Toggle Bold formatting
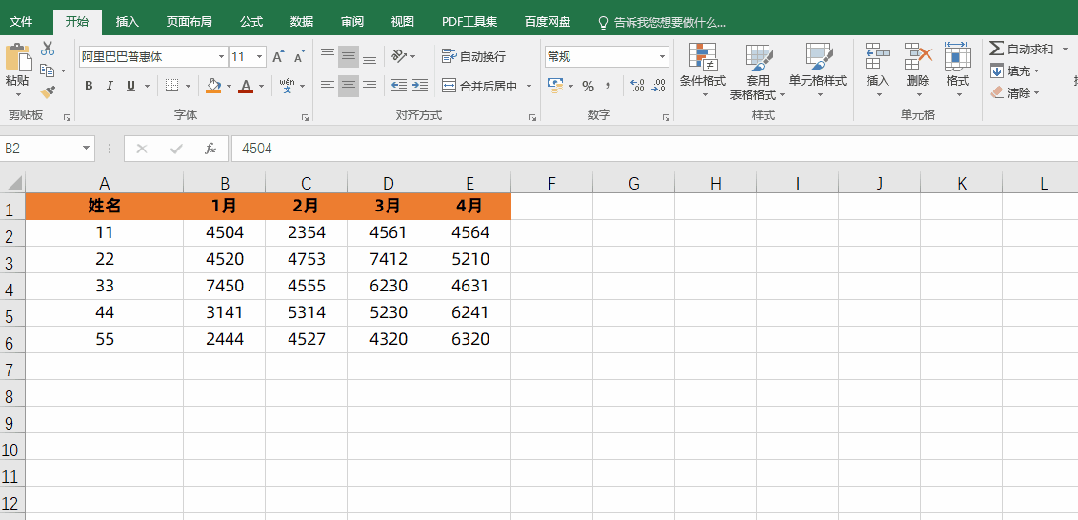Image resolution: width=1078 pixels, height=520 pixels. [x=88, y=86]
